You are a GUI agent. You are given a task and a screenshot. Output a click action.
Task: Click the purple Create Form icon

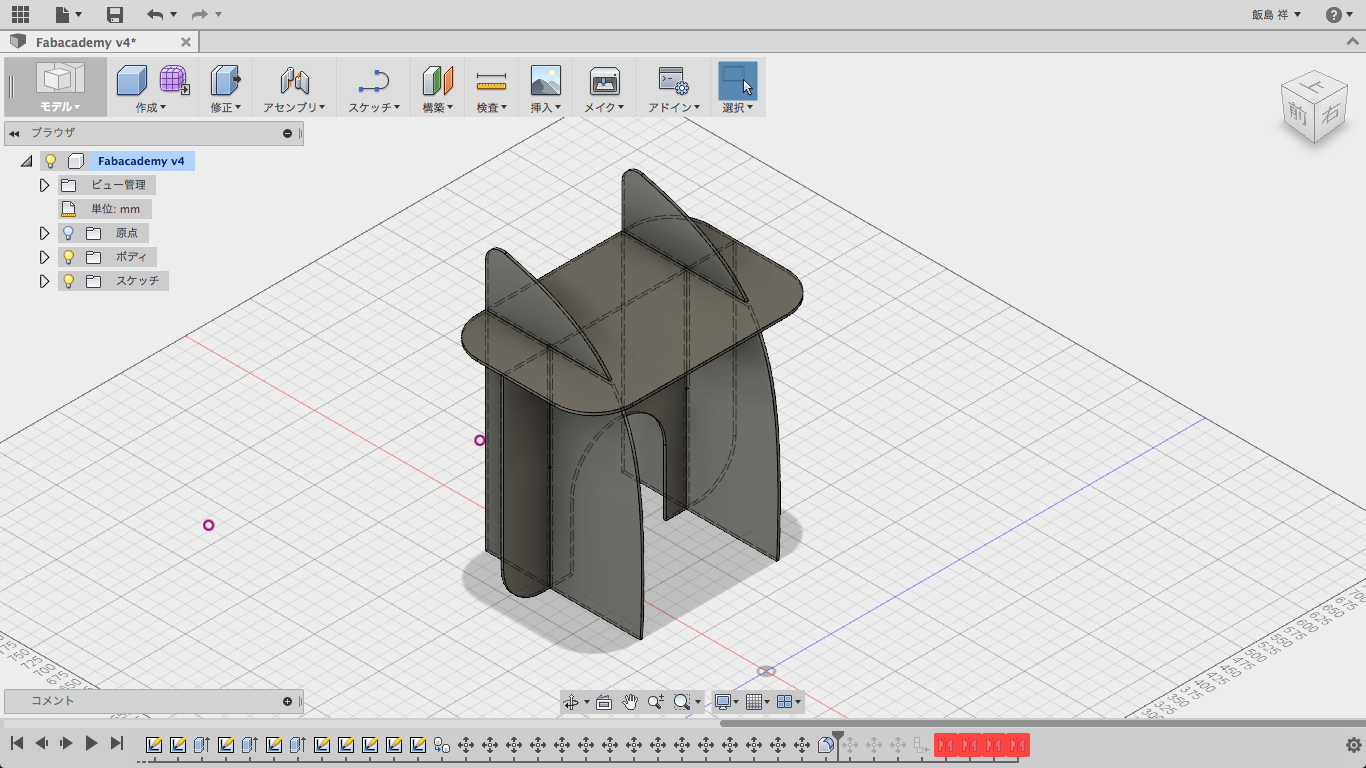click(x=174, y=80)
